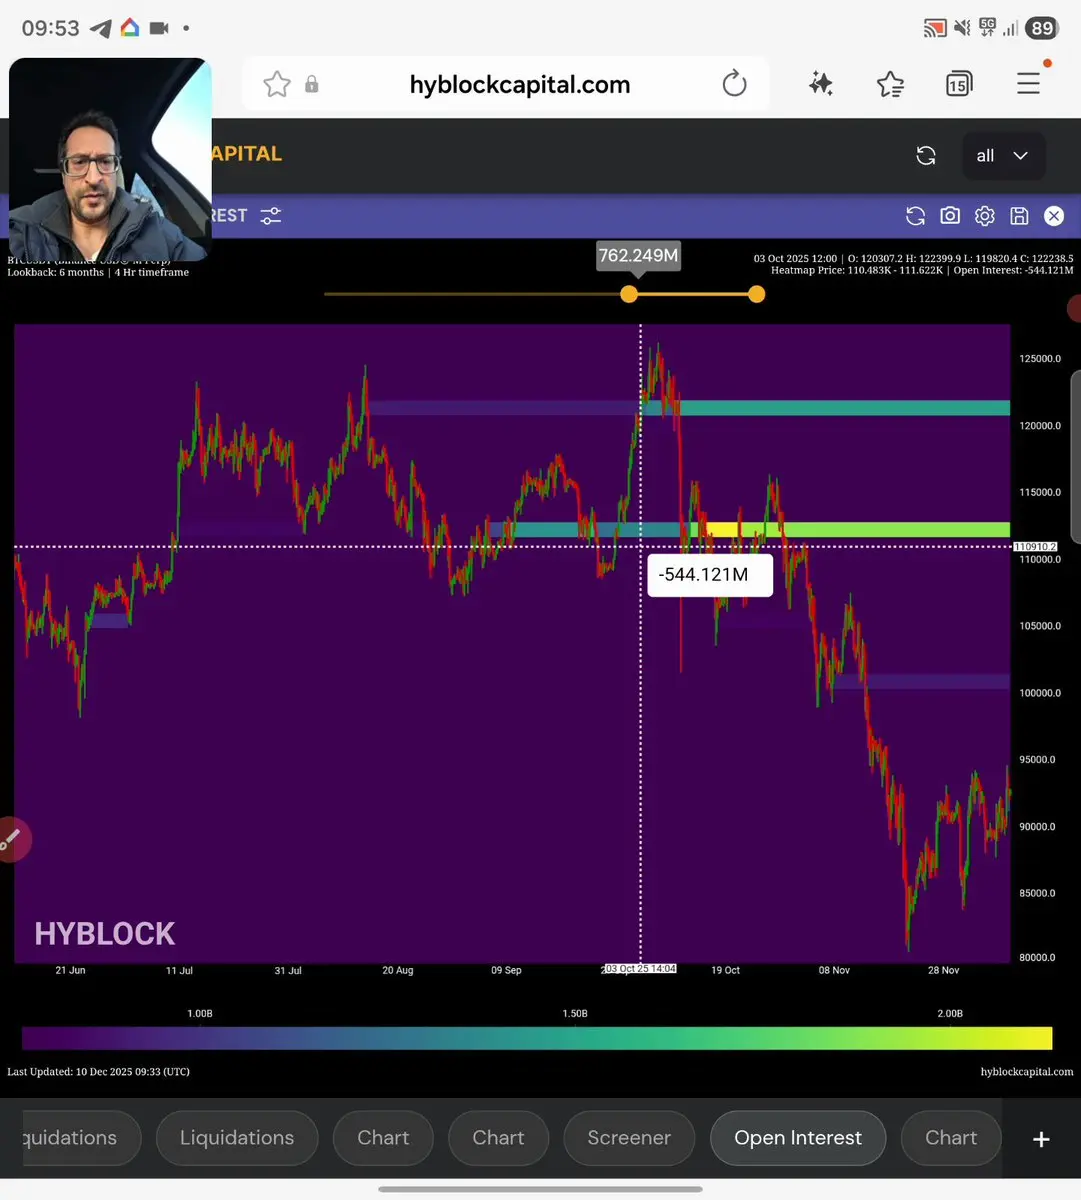Open Open Interest filter sliders icon
This screenshot has height=1200, width=1081.
pyautogui.click(x=271, y=216)
